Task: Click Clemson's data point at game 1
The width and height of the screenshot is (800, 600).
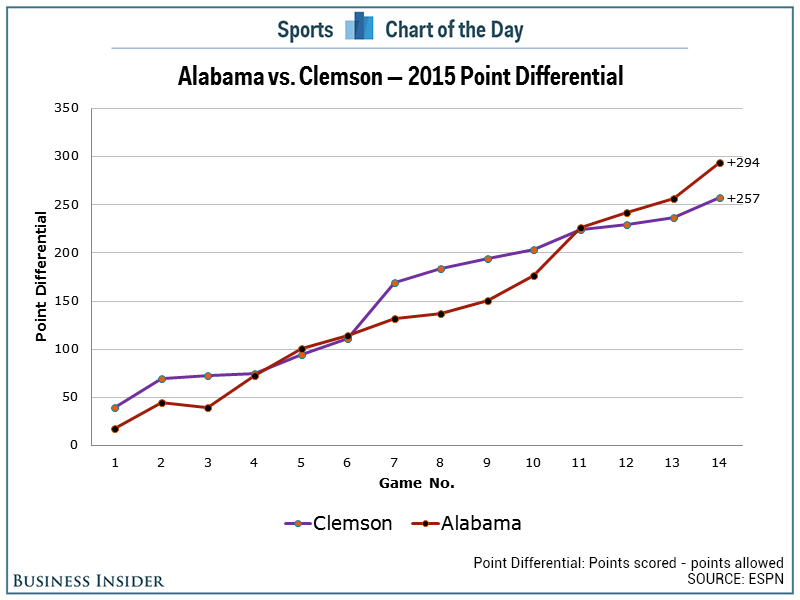Action: click(x=115, y=408)
